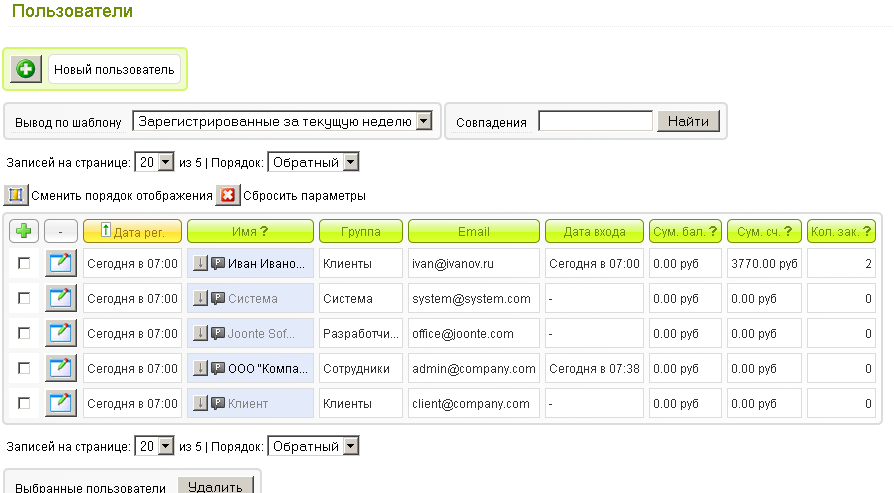
Task: Click email cell system@system.com
Action: (474, 298)
